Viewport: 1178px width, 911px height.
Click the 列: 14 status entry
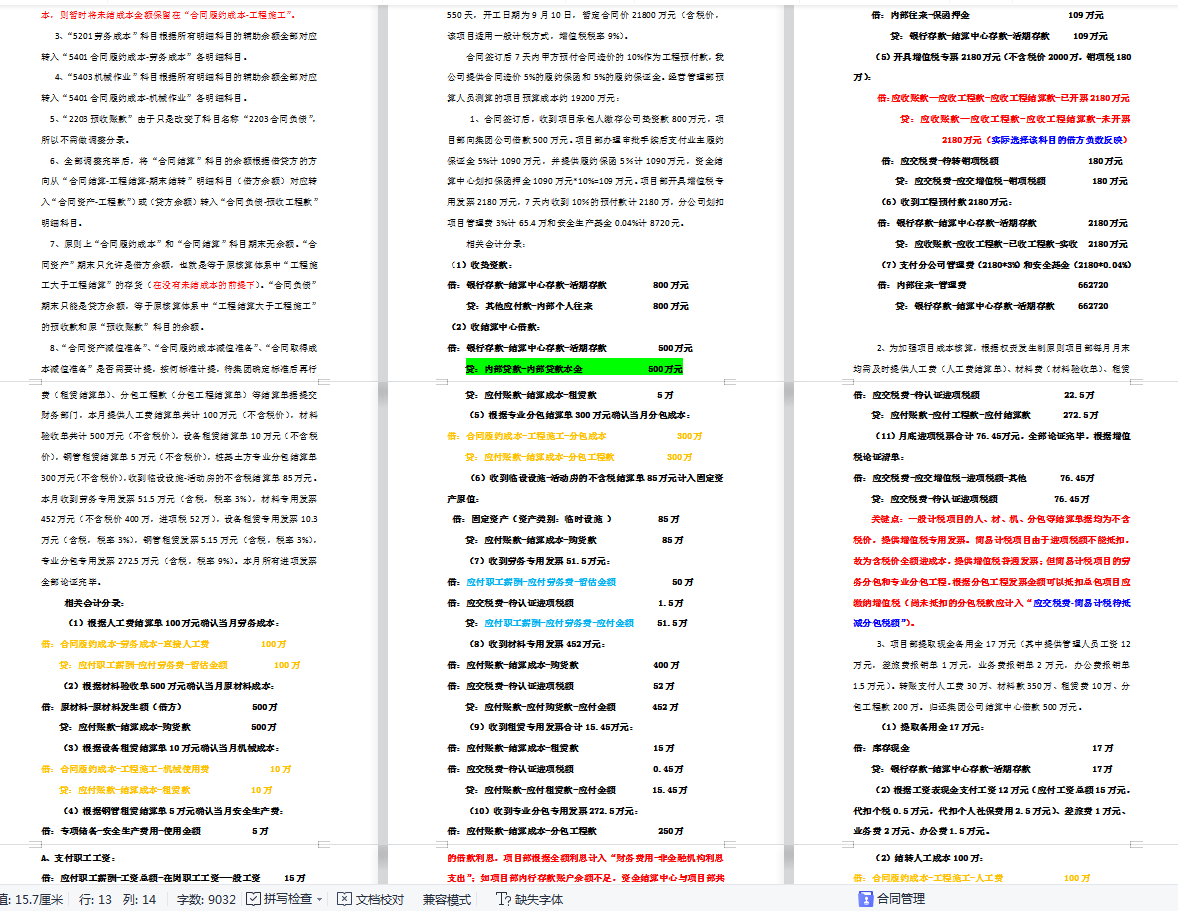click(x=139, y=899)
